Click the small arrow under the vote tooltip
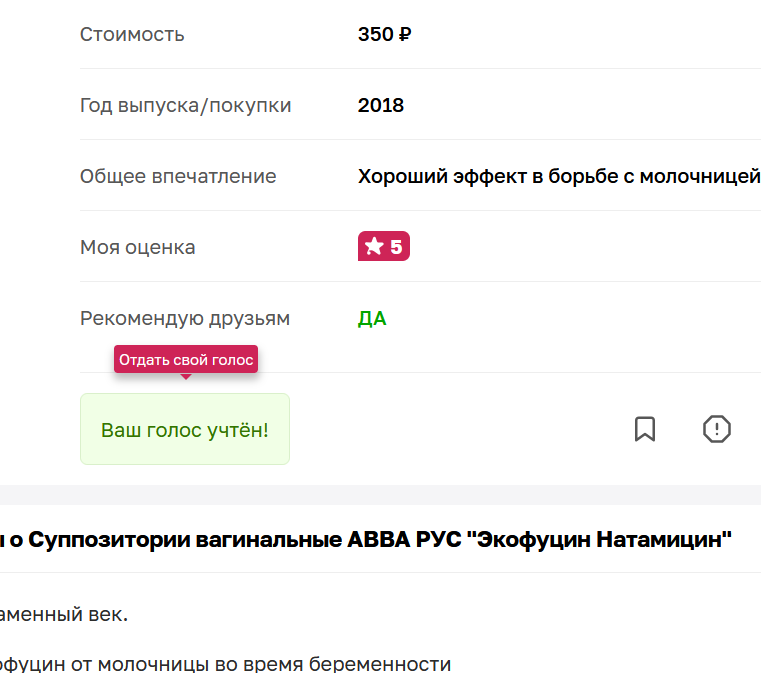This screenshot has width=761, height=689. [x=185, y=377]
